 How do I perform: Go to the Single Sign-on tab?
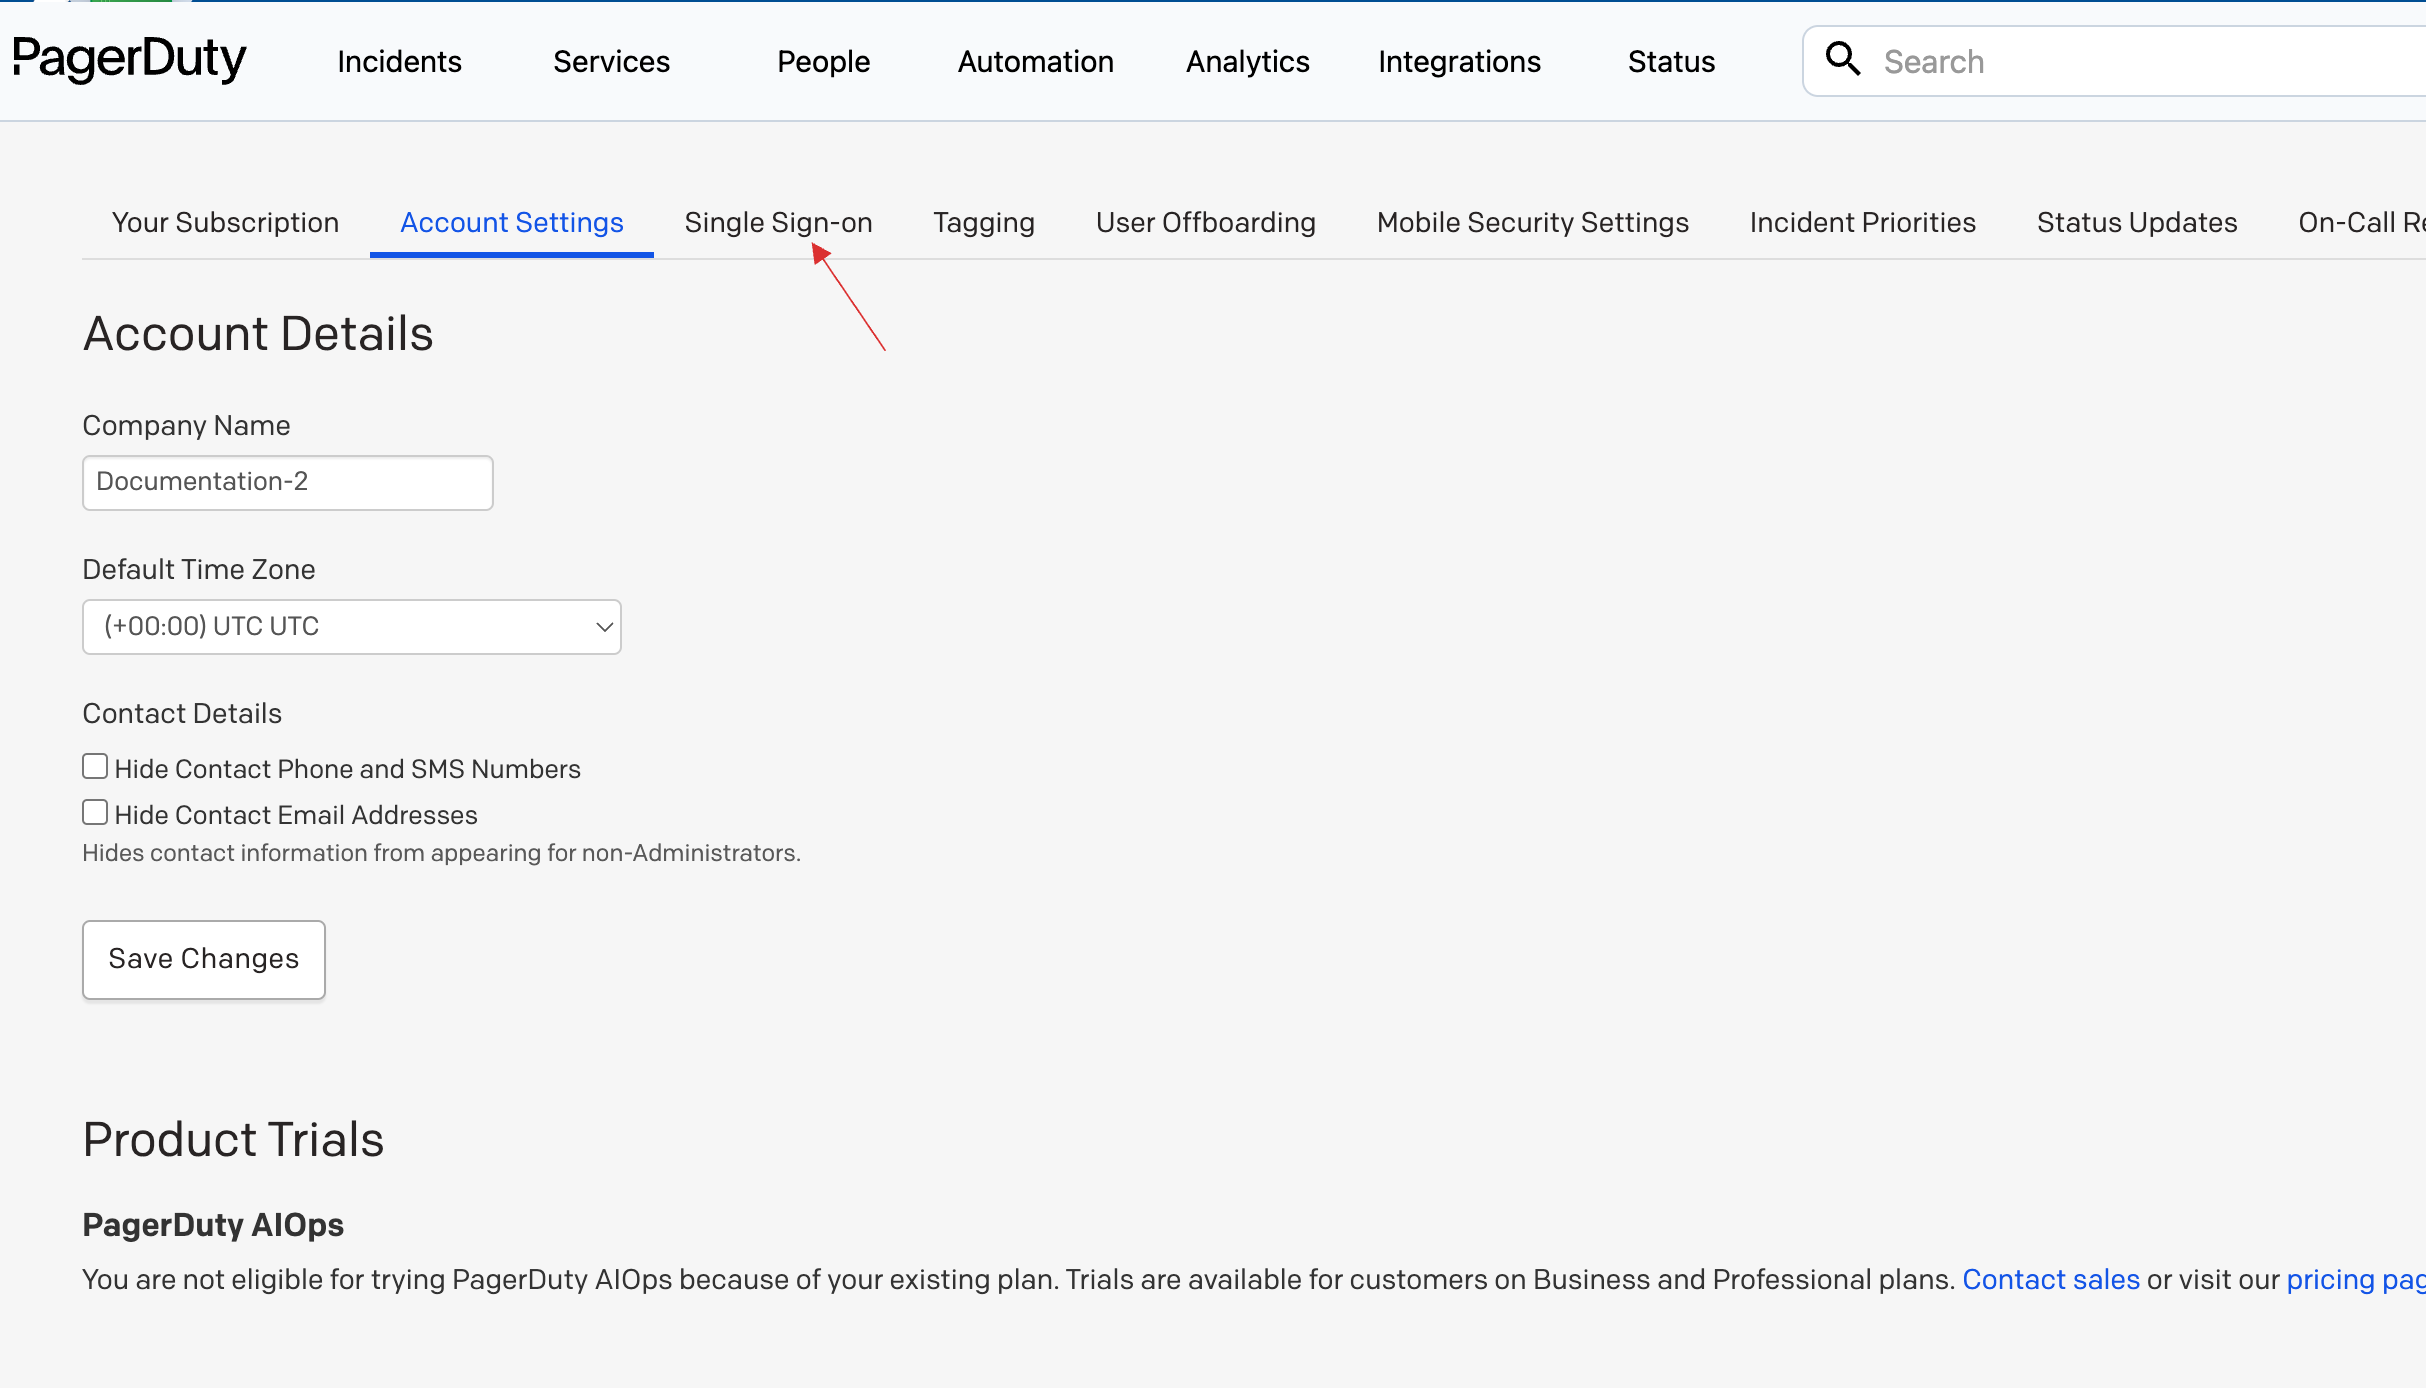[x=778, y=222]
